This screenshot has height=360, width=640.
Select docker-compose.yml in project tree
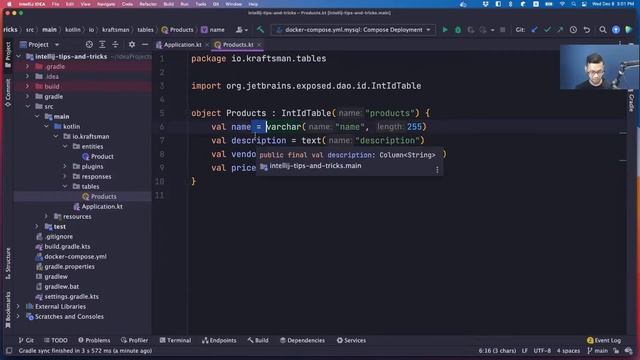click(71, 256)
